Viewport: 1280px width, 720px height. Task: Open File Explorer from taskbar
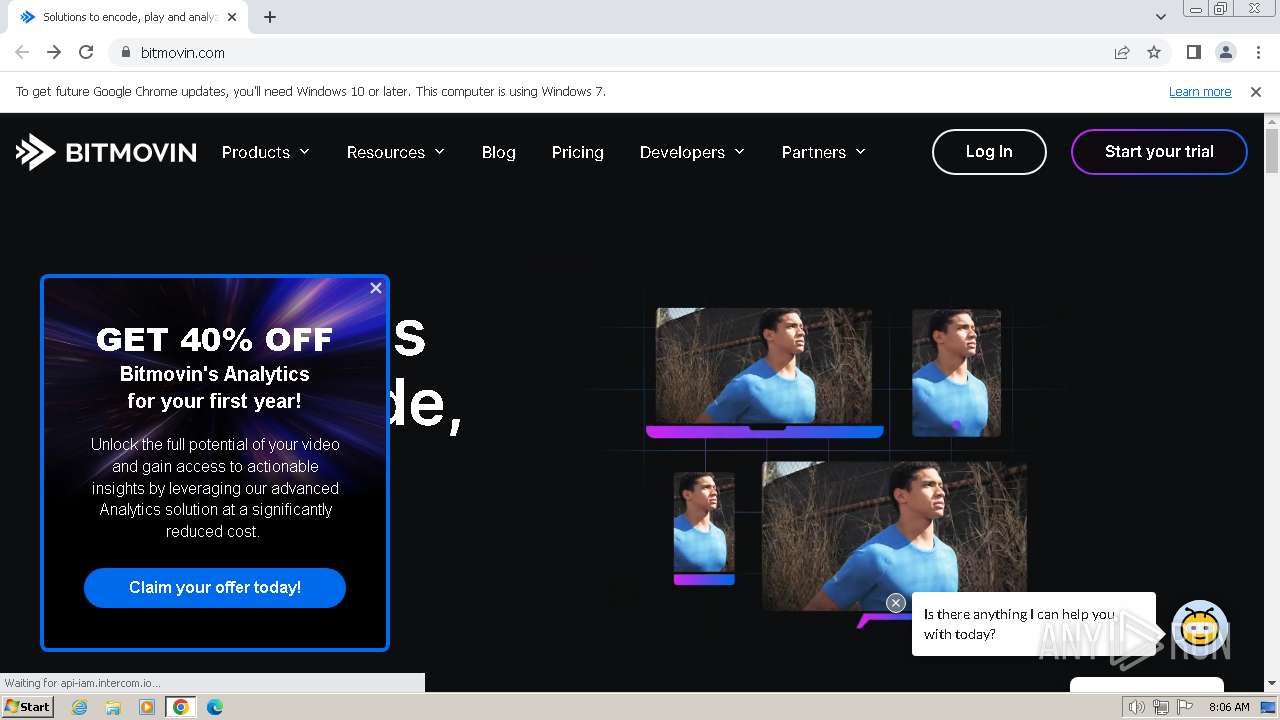coord(113,707)
